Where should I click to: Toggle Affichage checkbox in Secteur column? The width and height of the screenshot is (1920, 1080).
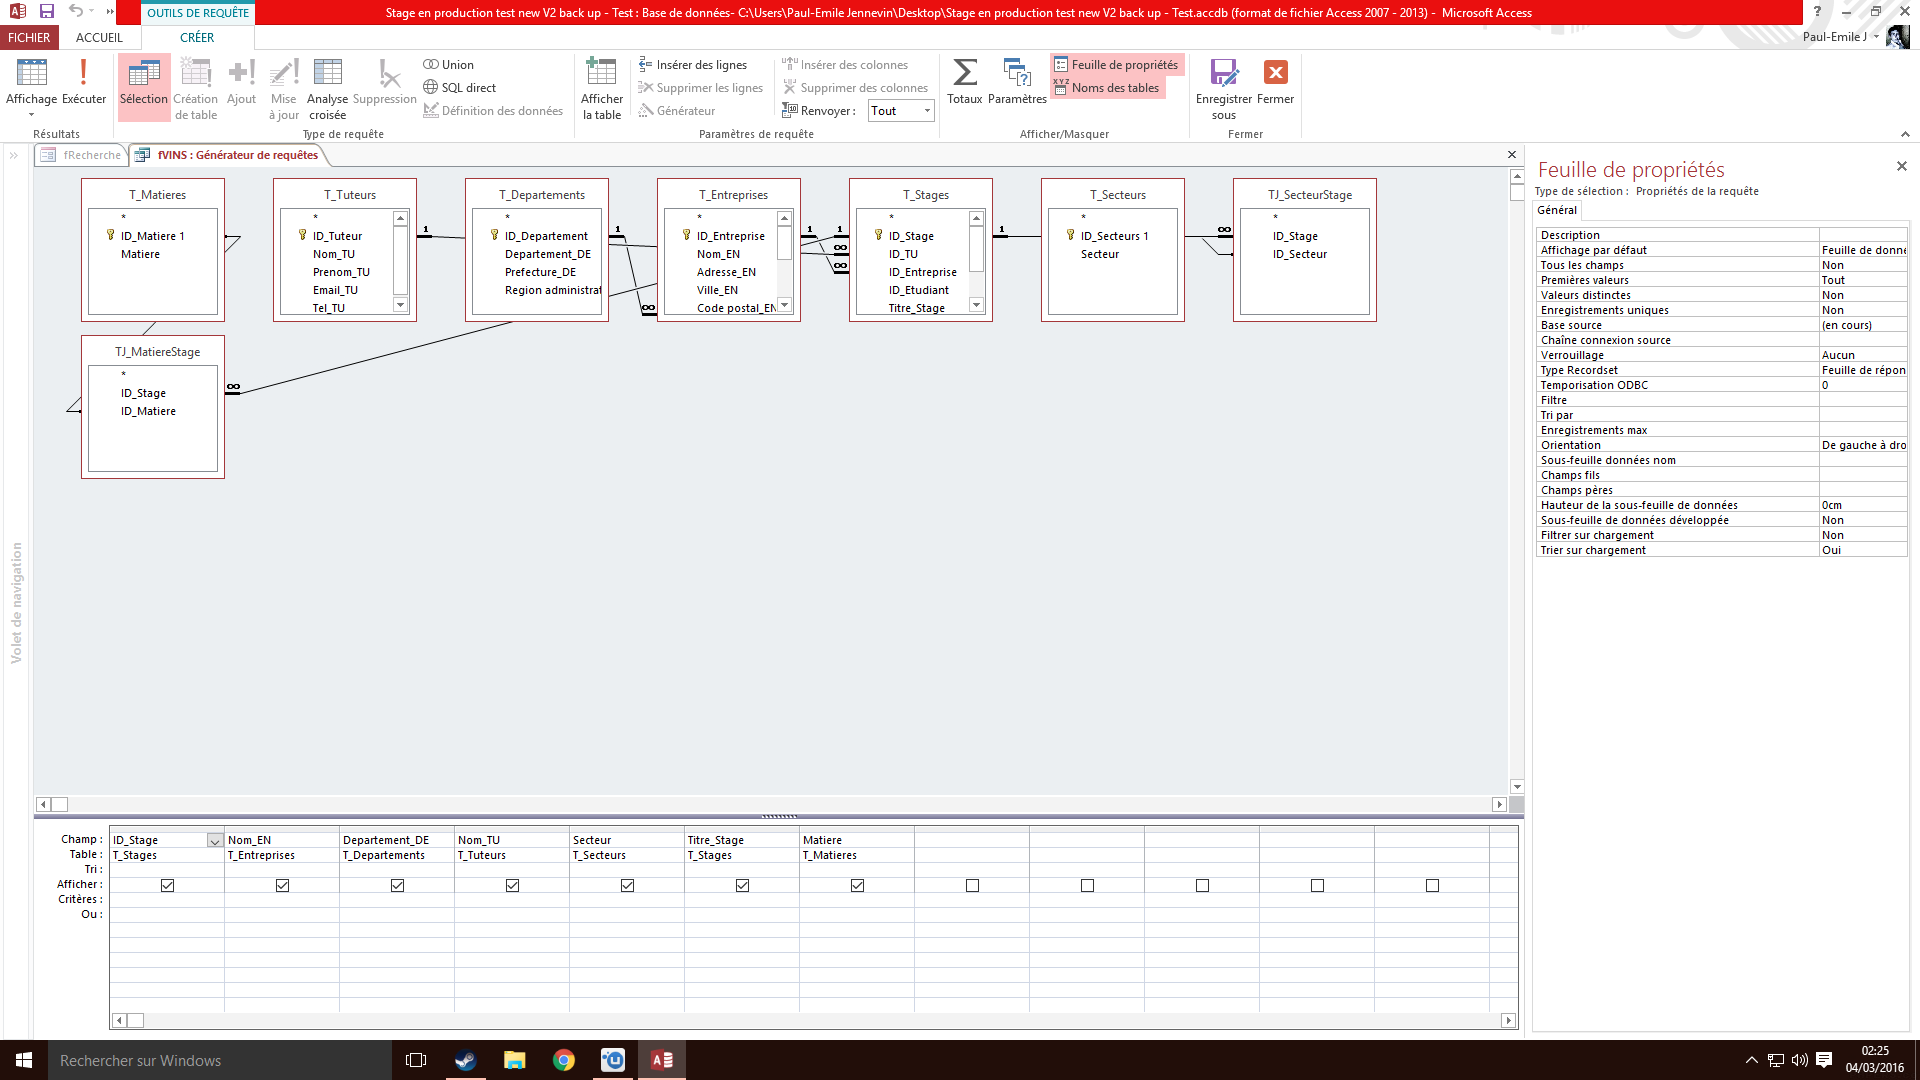[x=628, y=885]
